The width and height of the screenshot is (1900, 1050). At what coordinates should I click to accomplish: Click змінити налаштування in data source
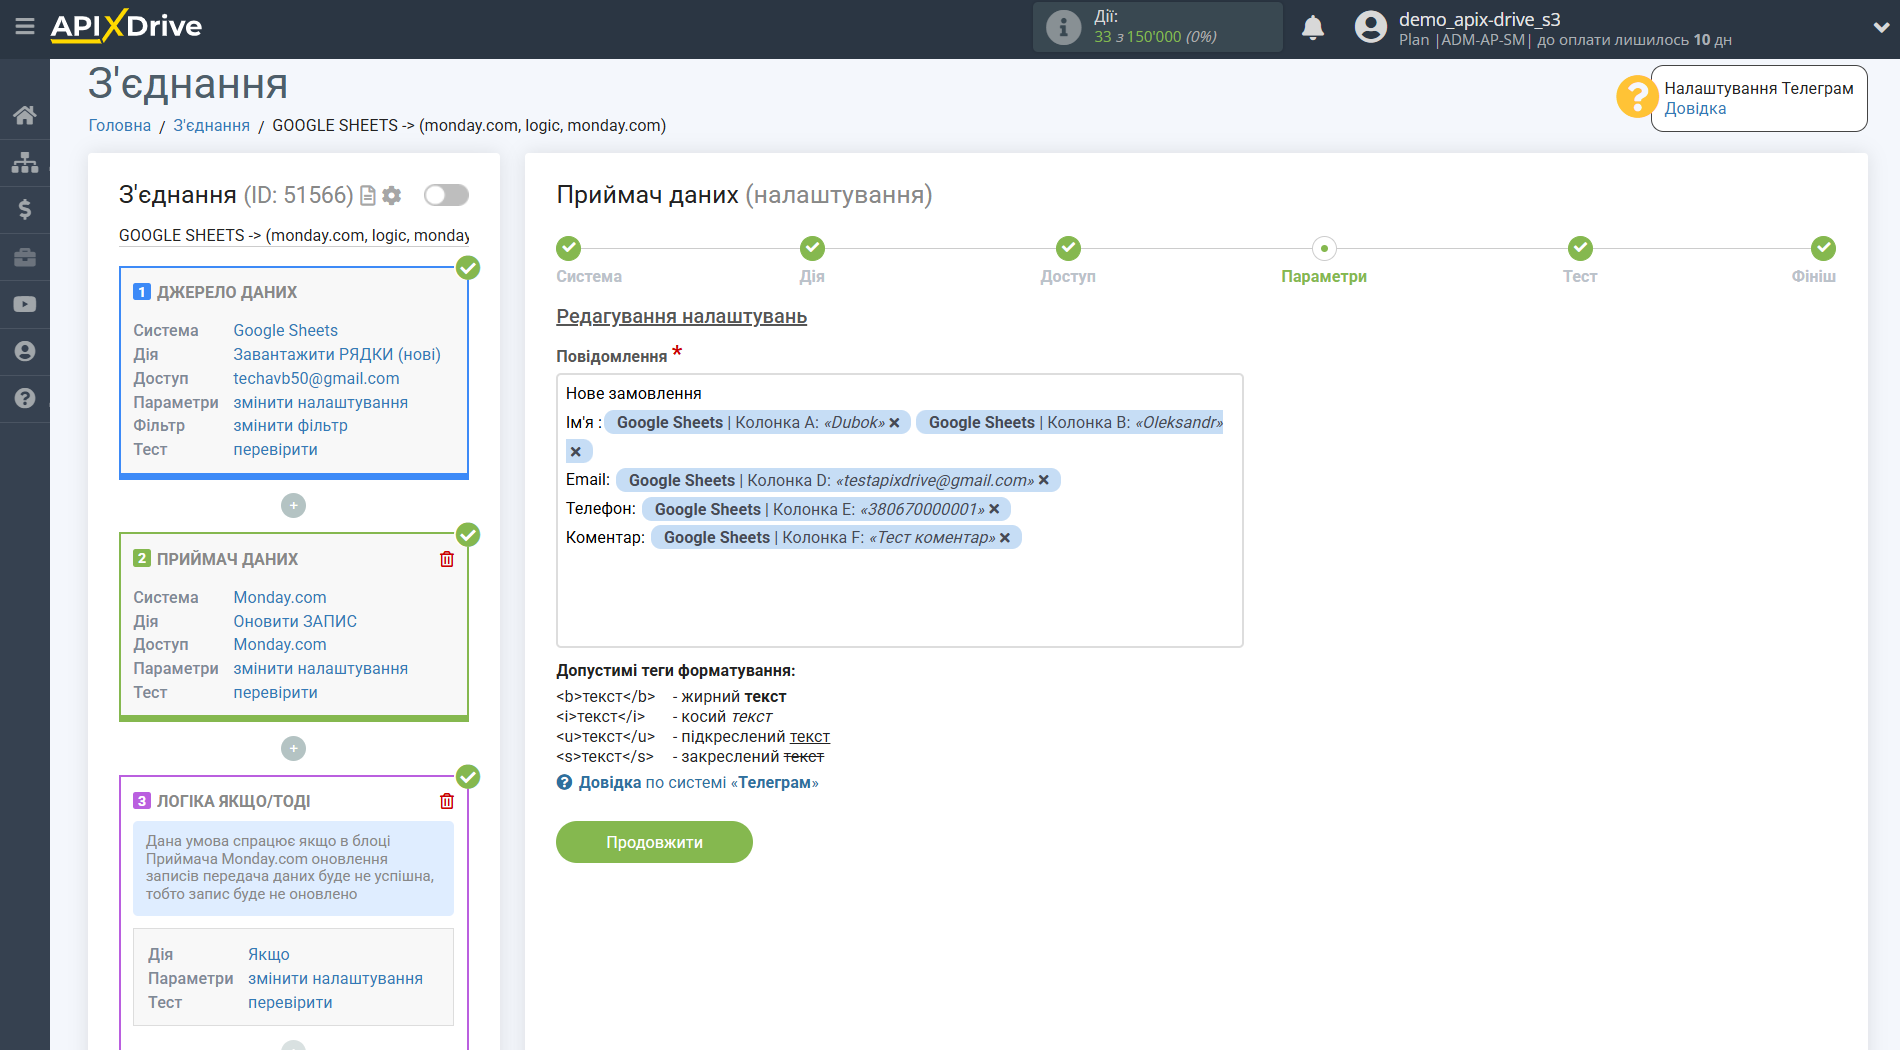pyautogui.click(x=320, y=403)
